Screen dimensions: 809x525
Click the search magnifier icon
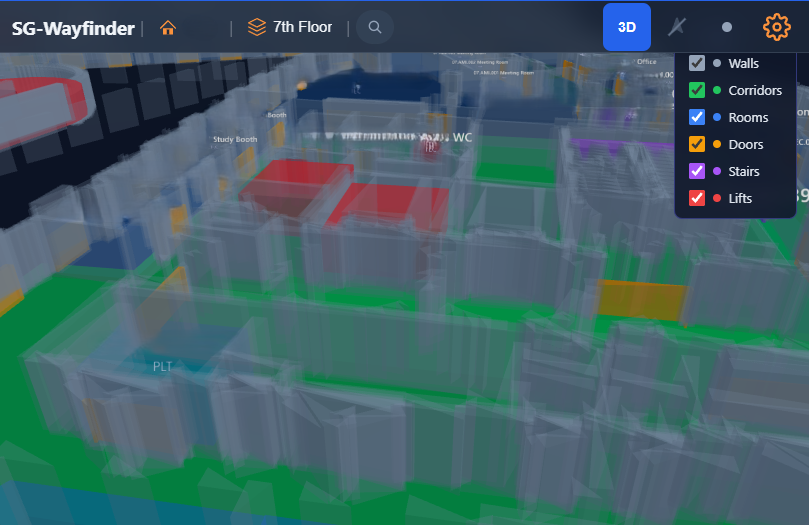(375, 27)
